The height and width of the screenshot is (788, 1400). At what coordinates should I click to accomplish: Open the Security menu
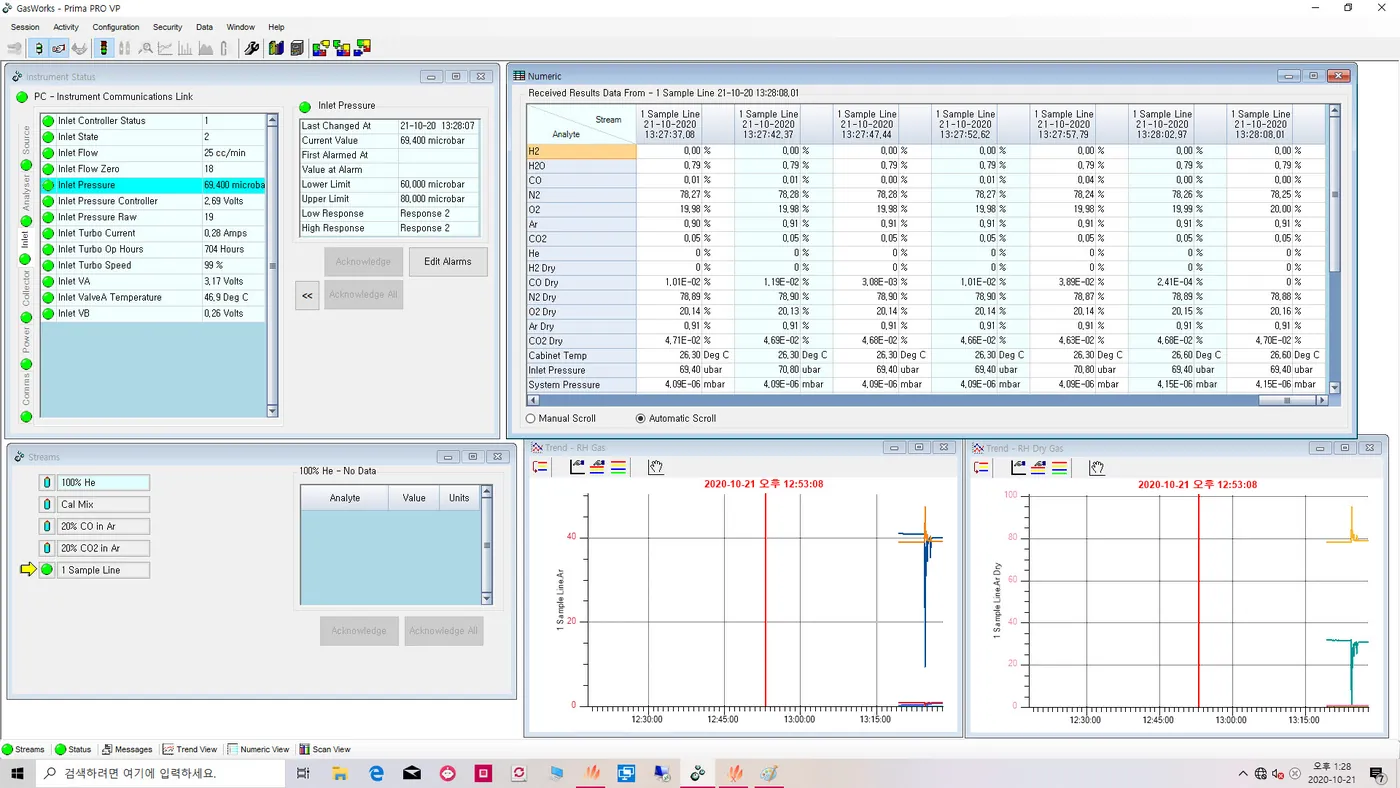[x=167, y=27]
